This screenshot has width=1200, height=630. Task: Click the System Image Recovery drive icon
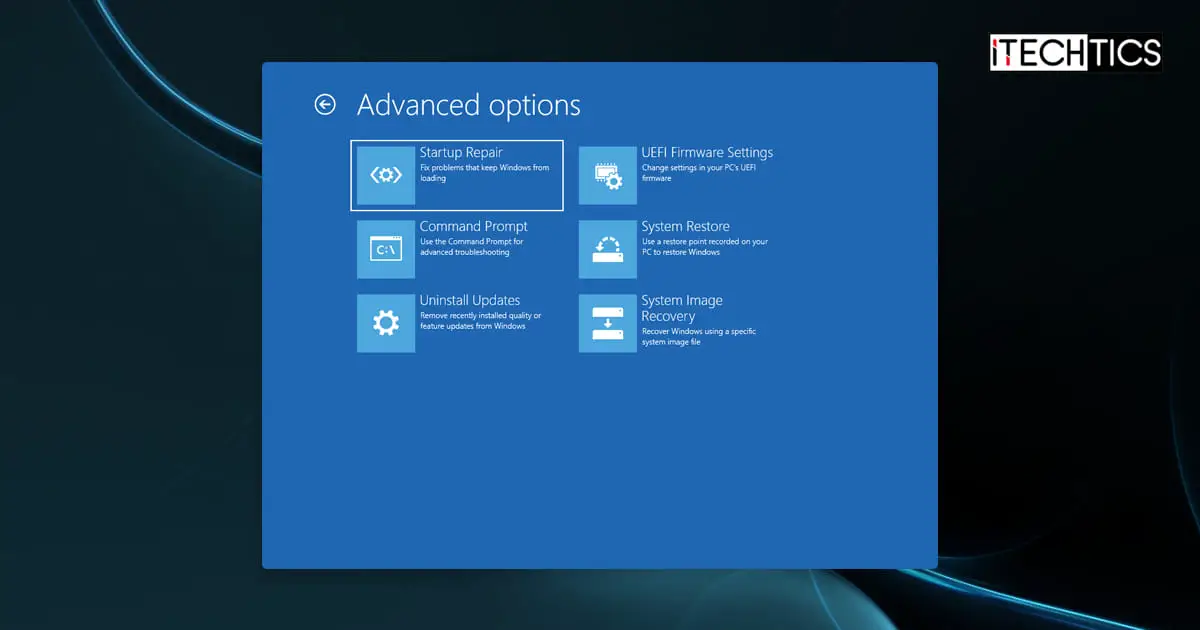(x=608, y=323)
